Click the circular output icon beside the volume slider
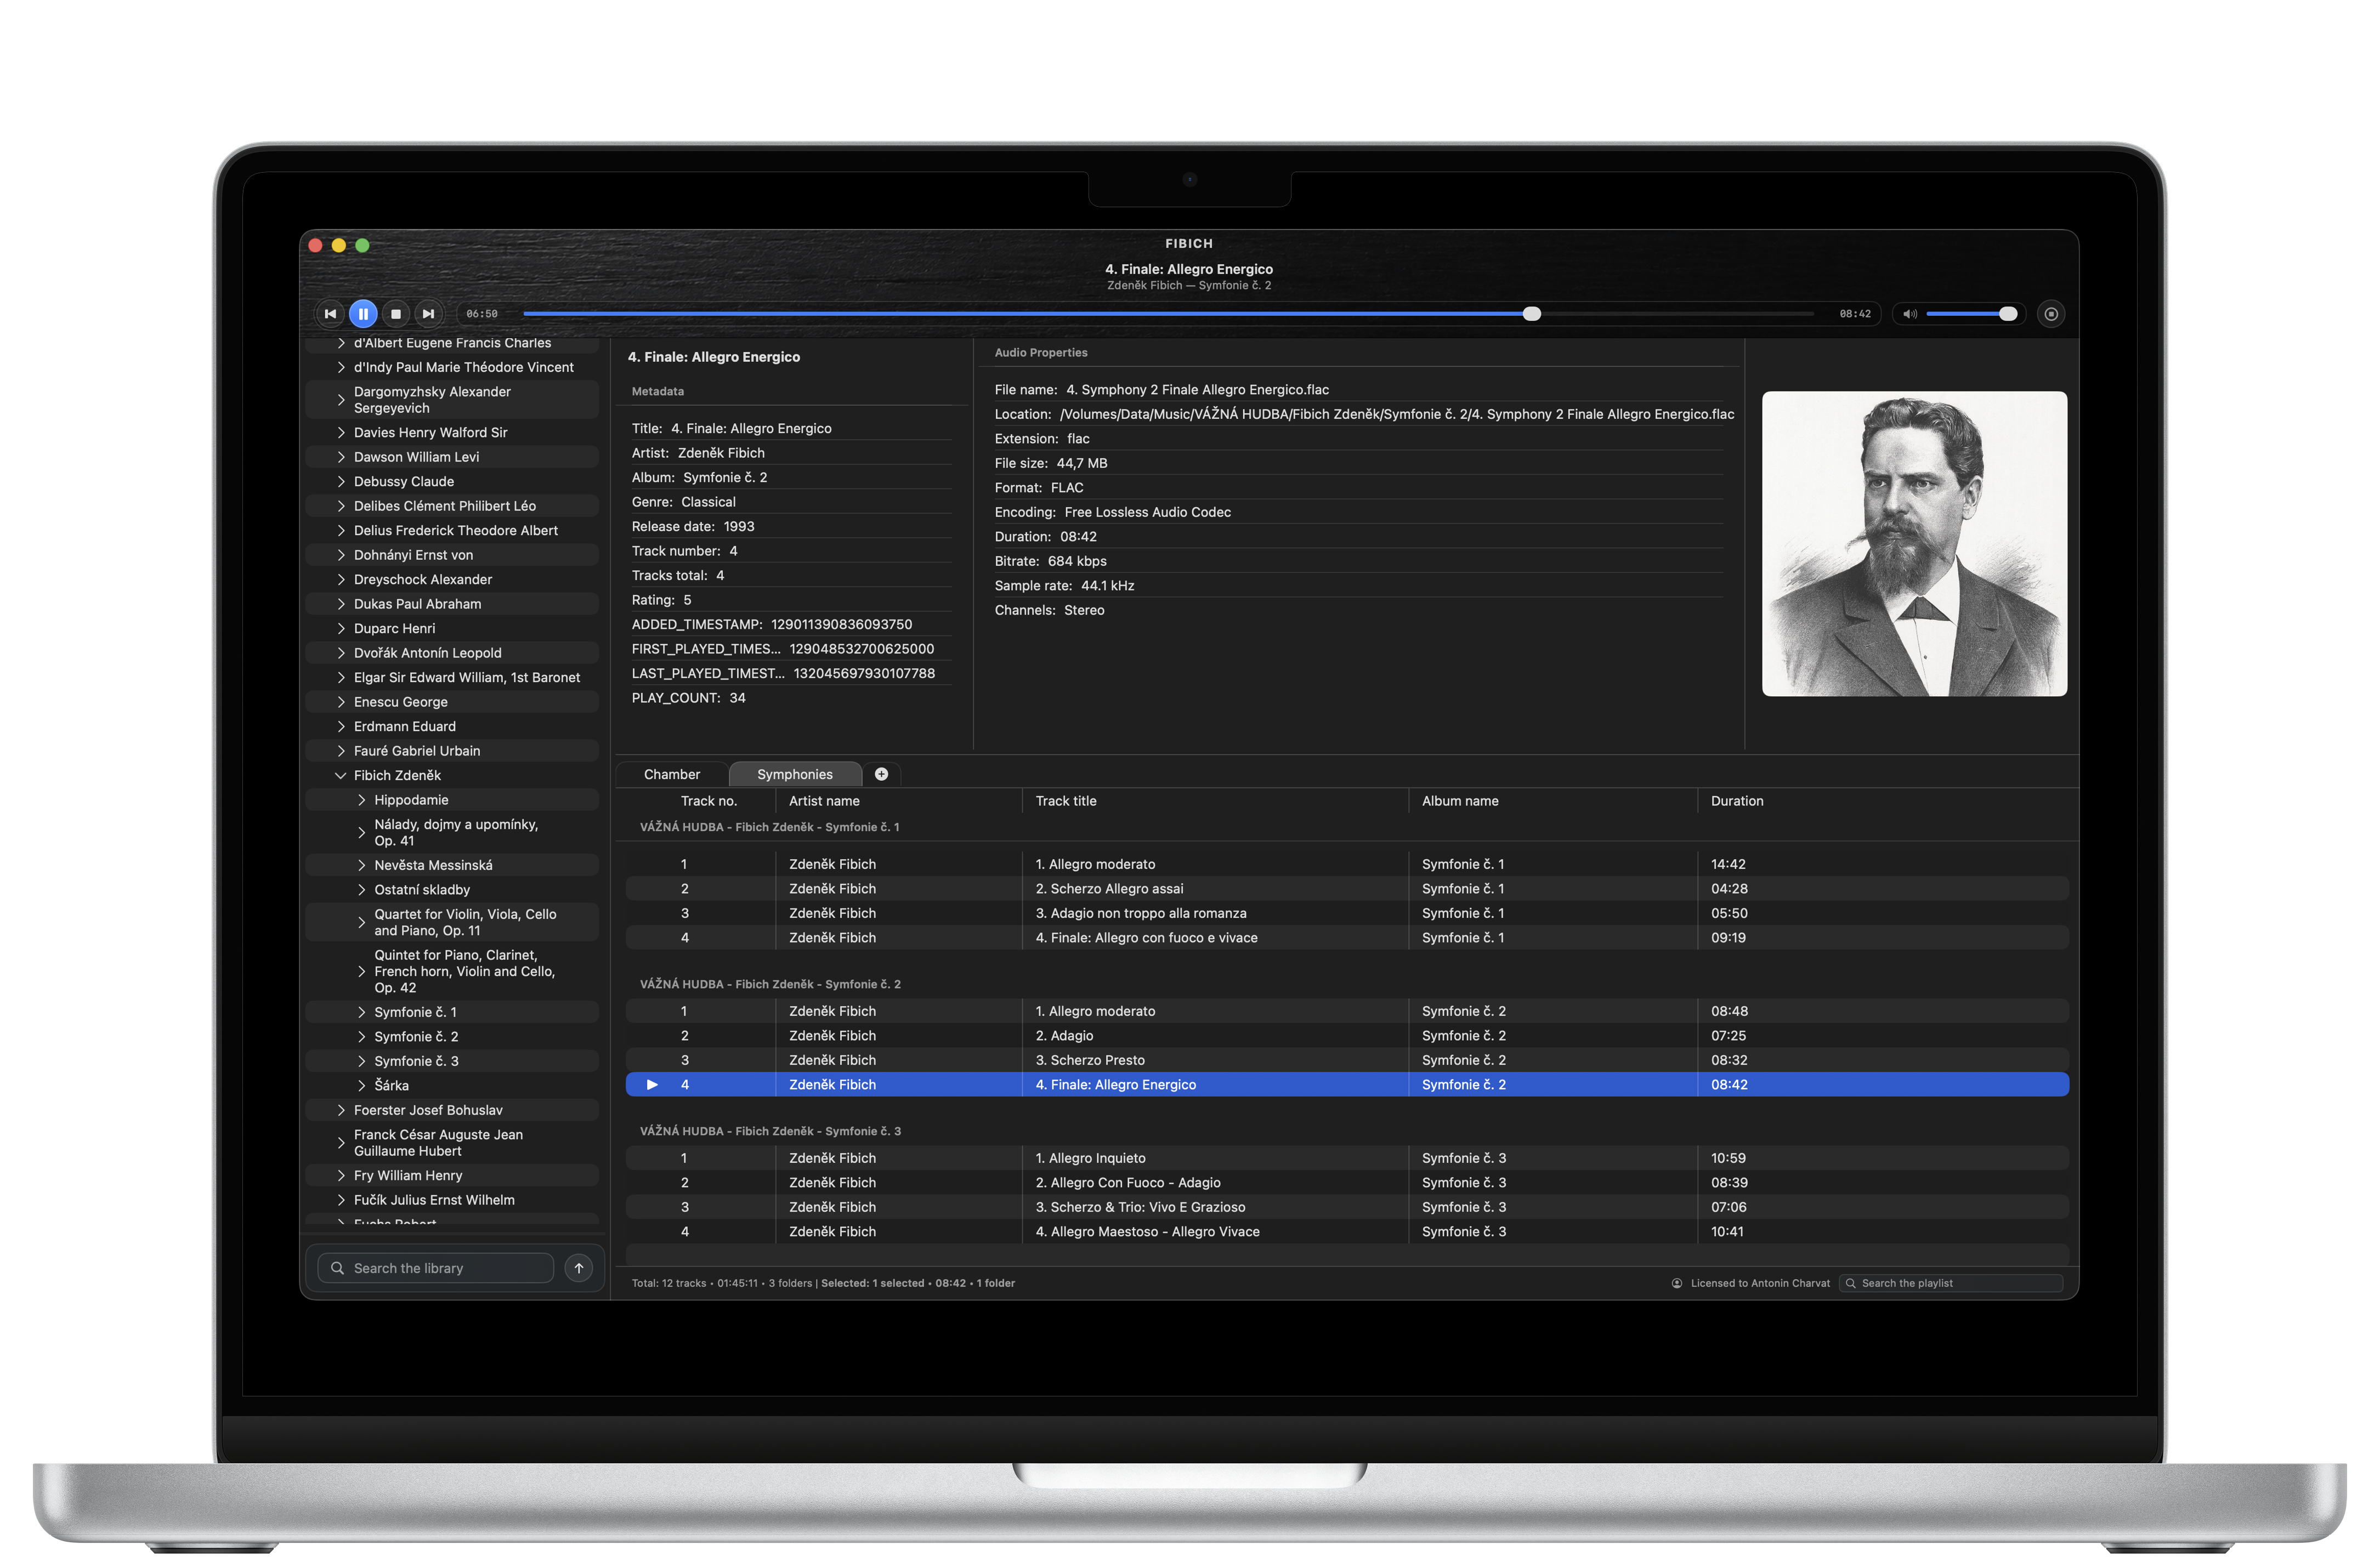 pos(2051,314)
